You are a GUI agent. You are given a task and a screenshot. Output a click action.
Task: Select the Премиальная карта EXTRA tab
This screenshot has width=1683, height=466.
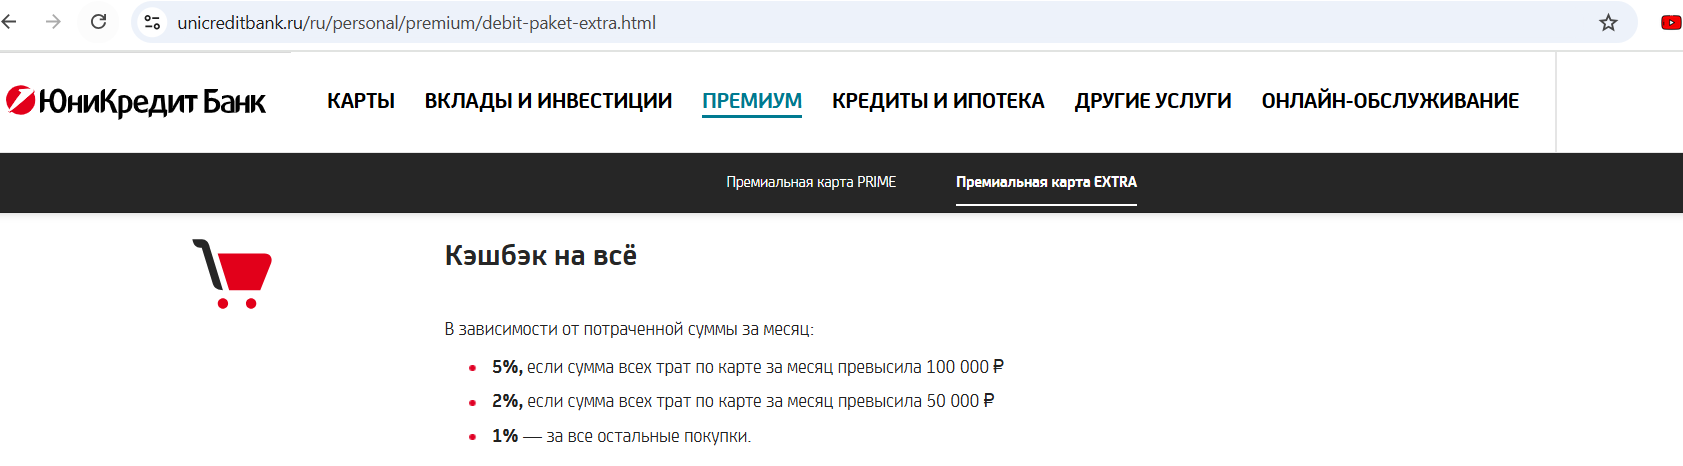[1046, 182]
